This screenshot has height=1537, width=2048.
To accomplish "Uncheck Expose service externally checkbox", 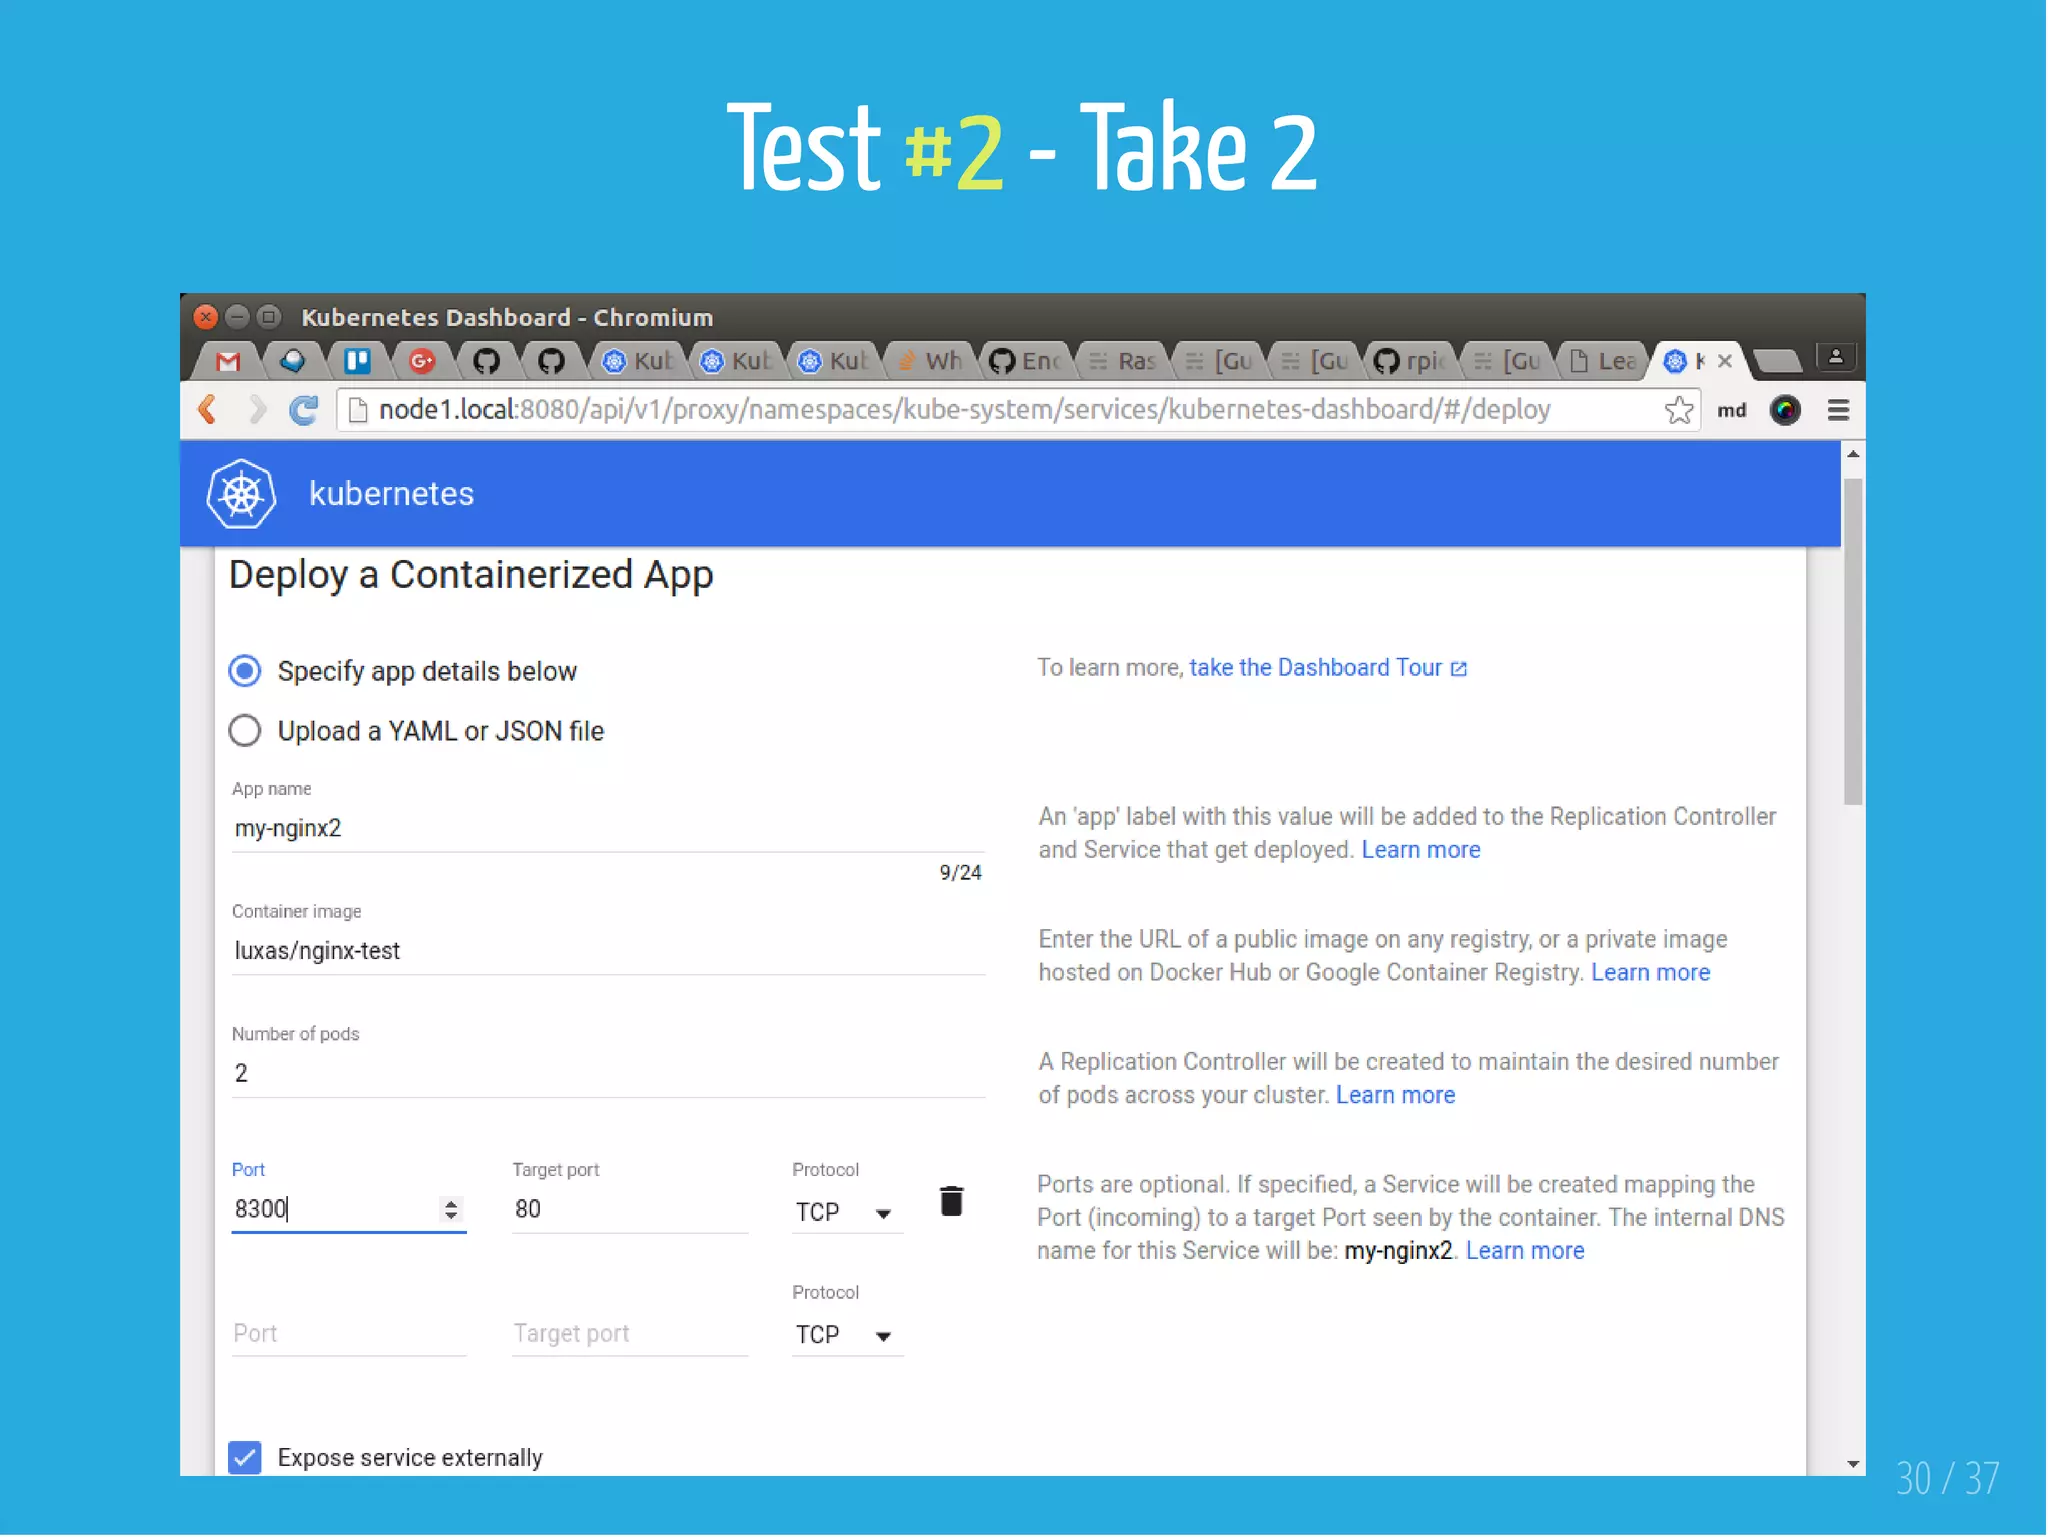I will coord(245,1457).
